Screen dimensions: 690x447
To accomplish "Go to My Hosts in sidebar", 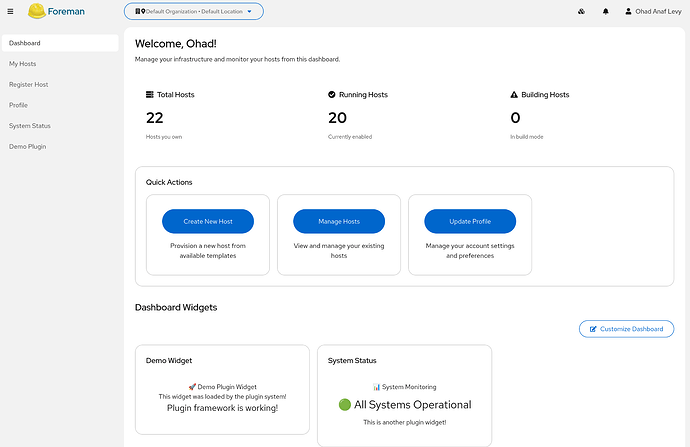I will 22,64.
